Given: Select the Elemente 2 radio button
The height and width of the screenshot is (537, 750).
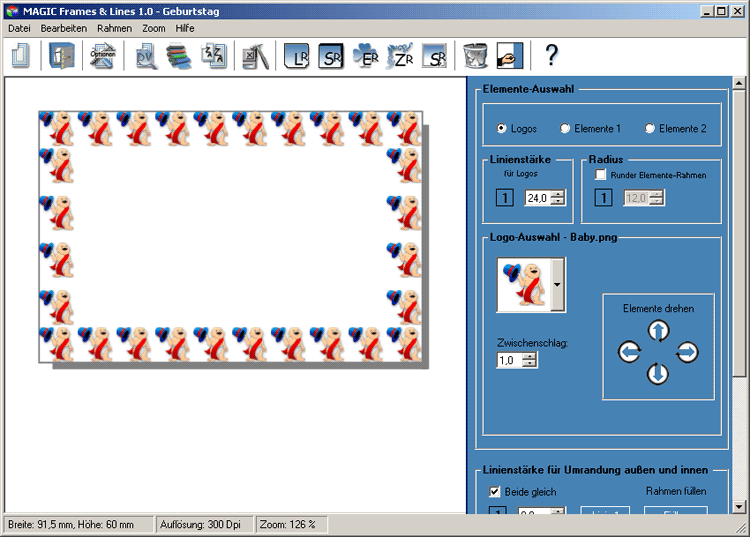Looking at the screenshot, I should 650,129.
